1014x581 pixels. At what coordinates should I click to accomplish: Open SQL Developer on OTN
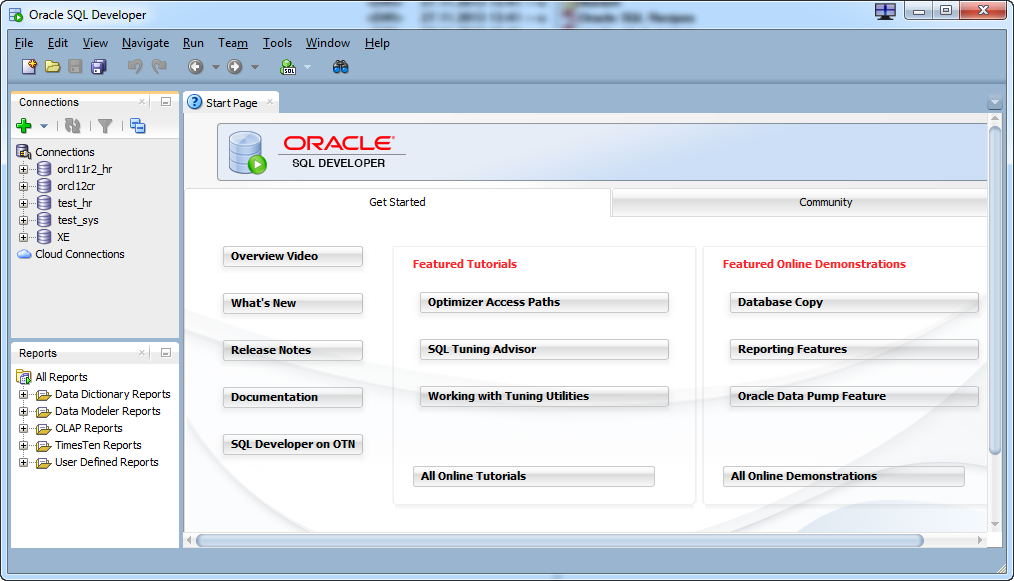coord(292,444)
